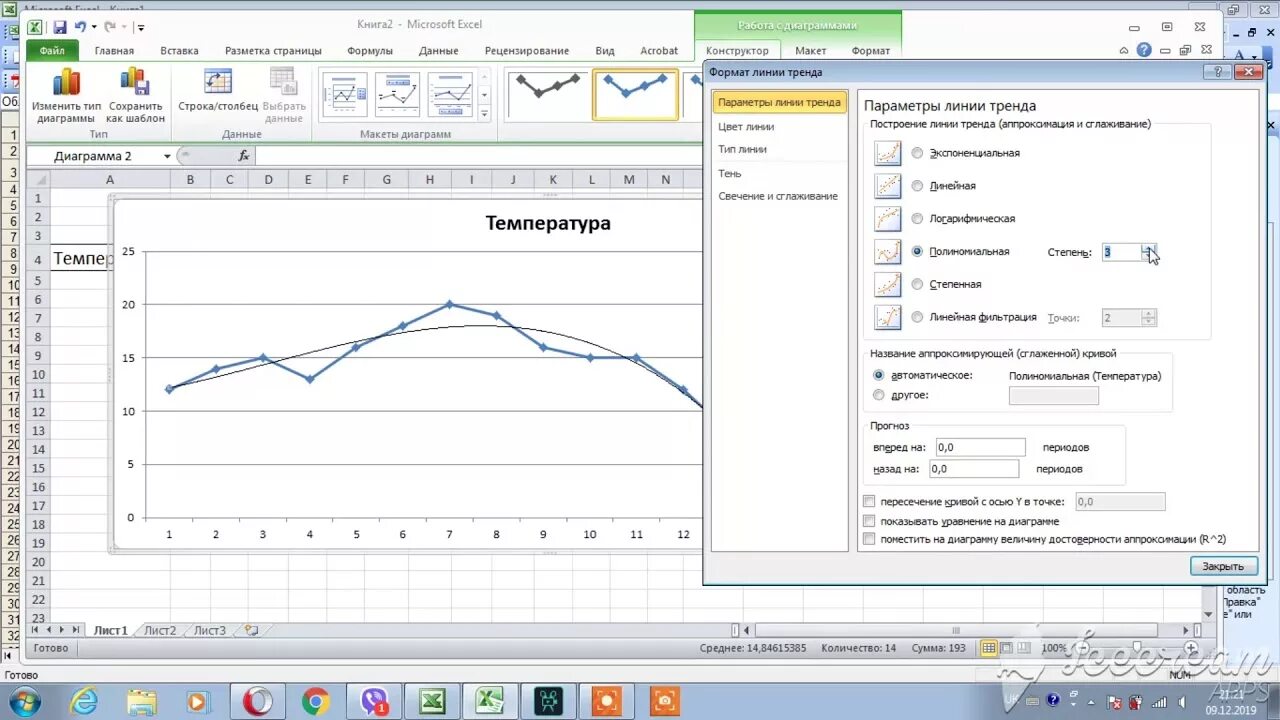Enable пересечение кривой с осью Y checkbox

point(869,502)
